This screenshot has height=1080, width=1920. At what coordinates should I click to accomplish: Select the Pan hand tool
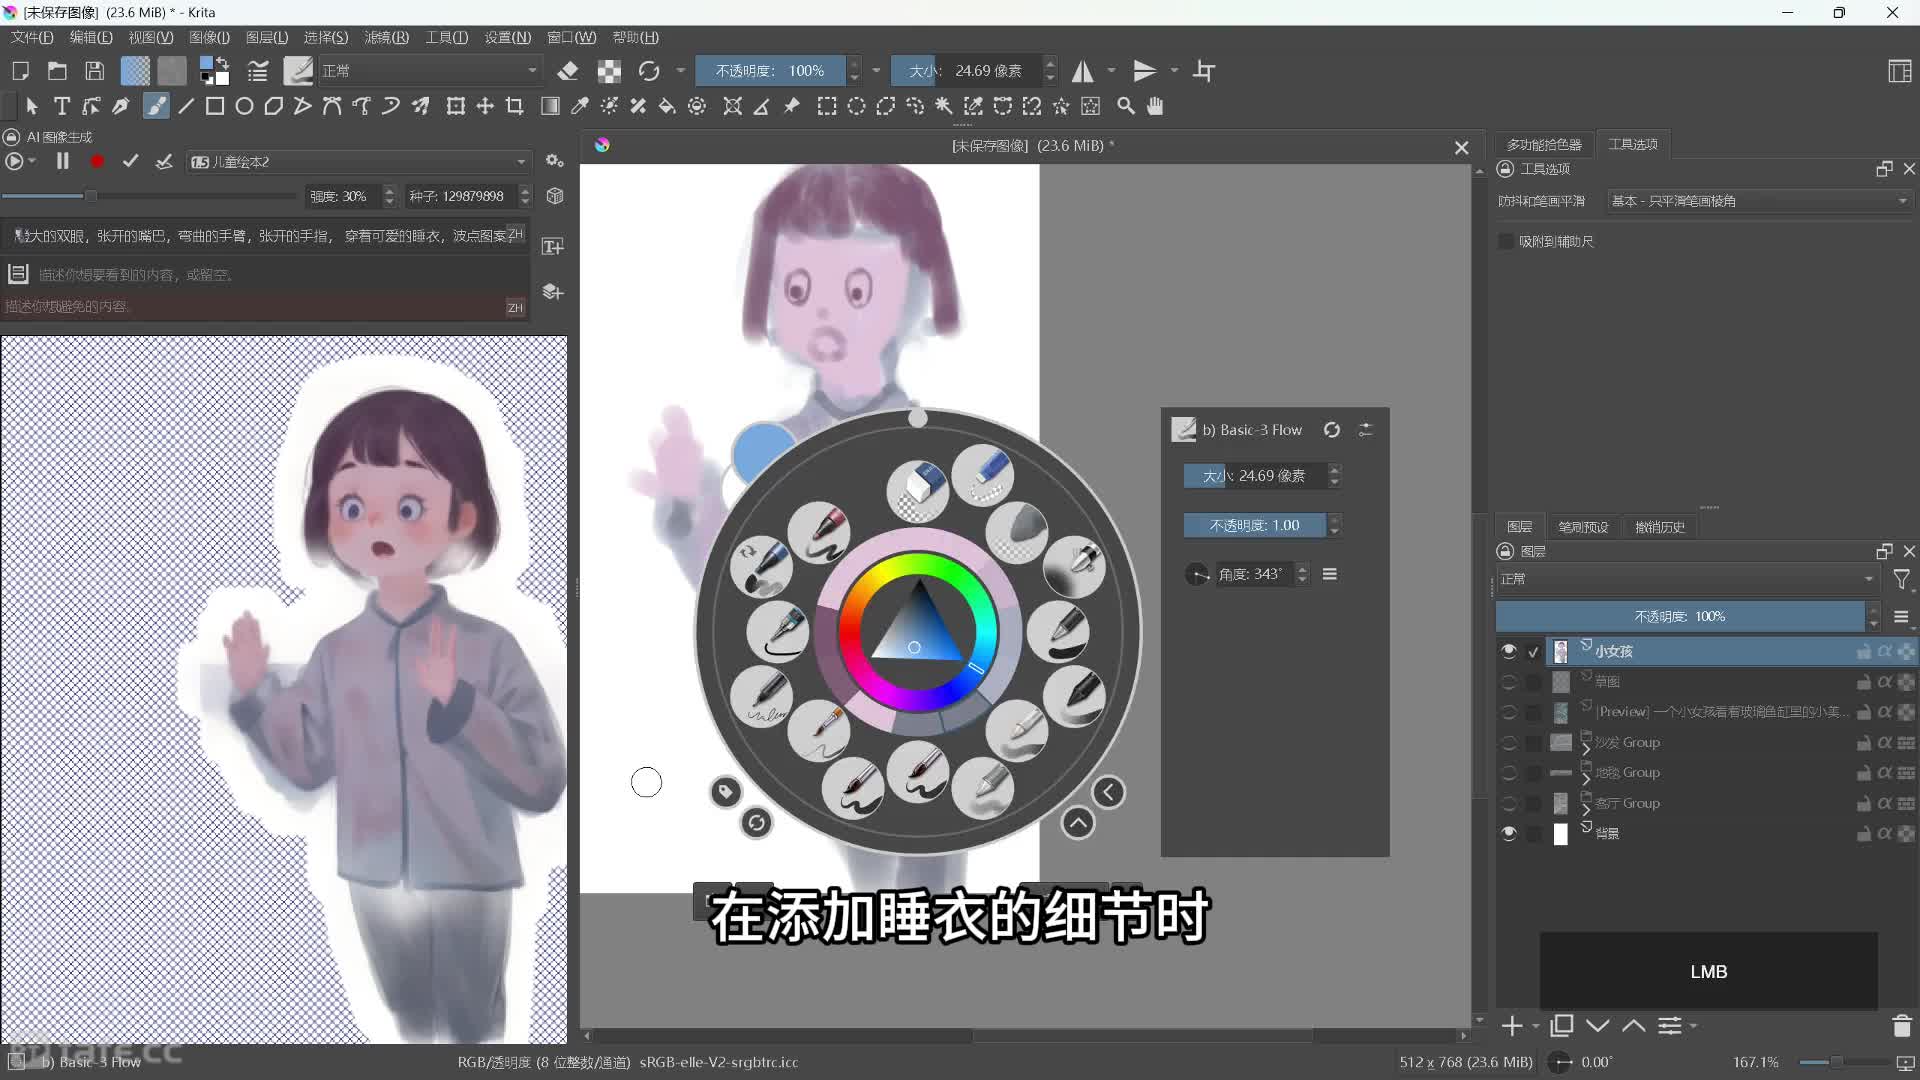(x=1155, y=106)
